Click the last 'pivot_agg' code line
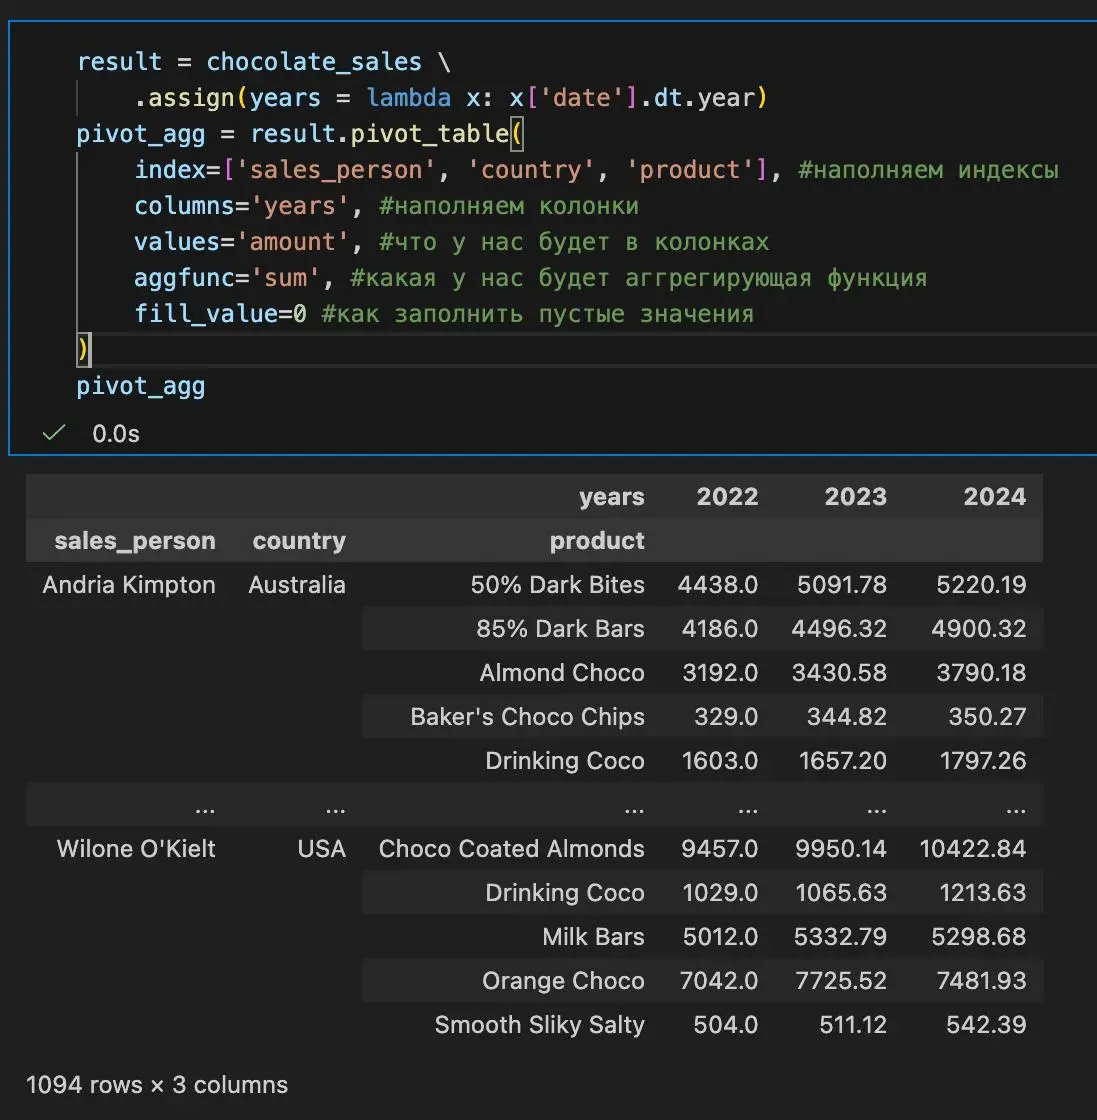This screenshot has width=1097, height=1120. (x=141, y=386)
